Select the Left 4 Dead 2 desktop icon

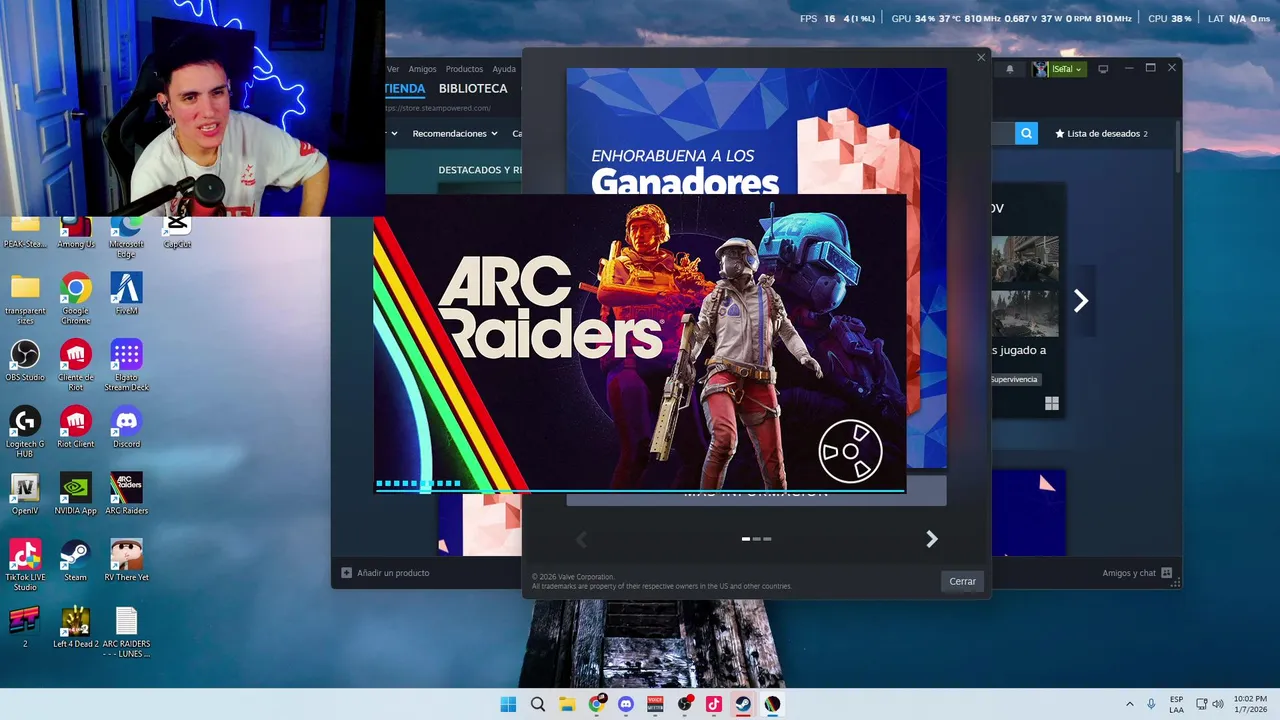click(x=75, y=627)
